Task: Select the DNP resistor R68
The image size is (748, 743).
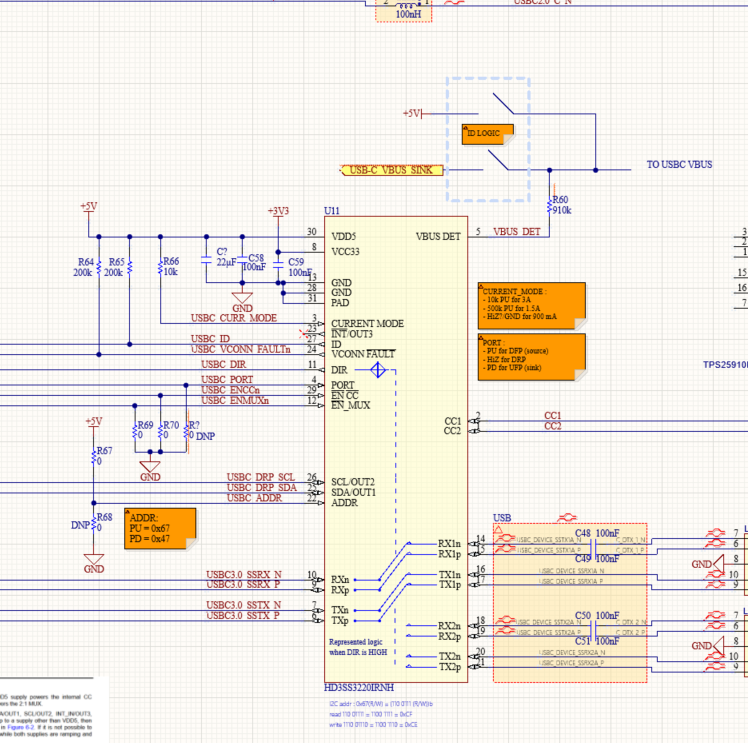Action: (x=94, y=523)
